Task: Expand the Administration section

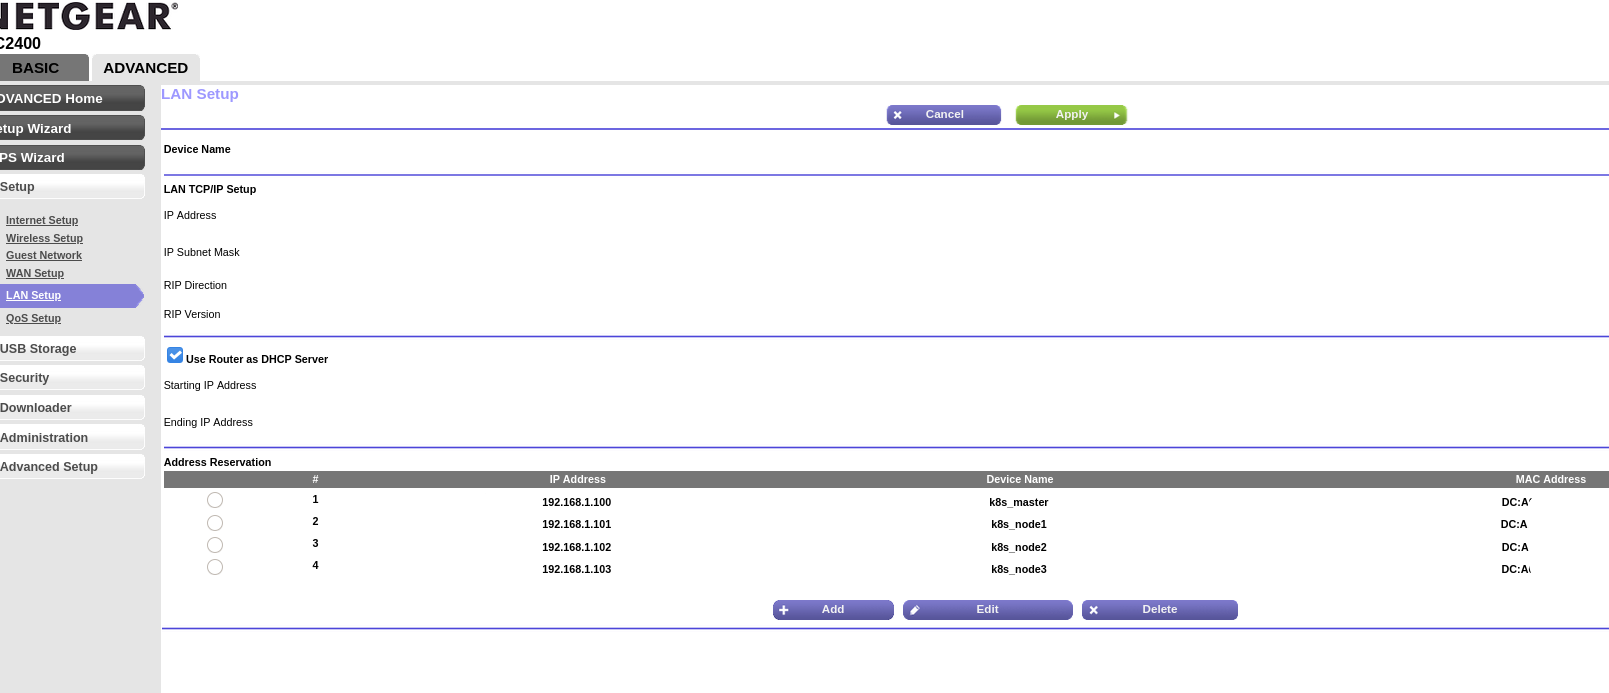Action: coord(70,438)
